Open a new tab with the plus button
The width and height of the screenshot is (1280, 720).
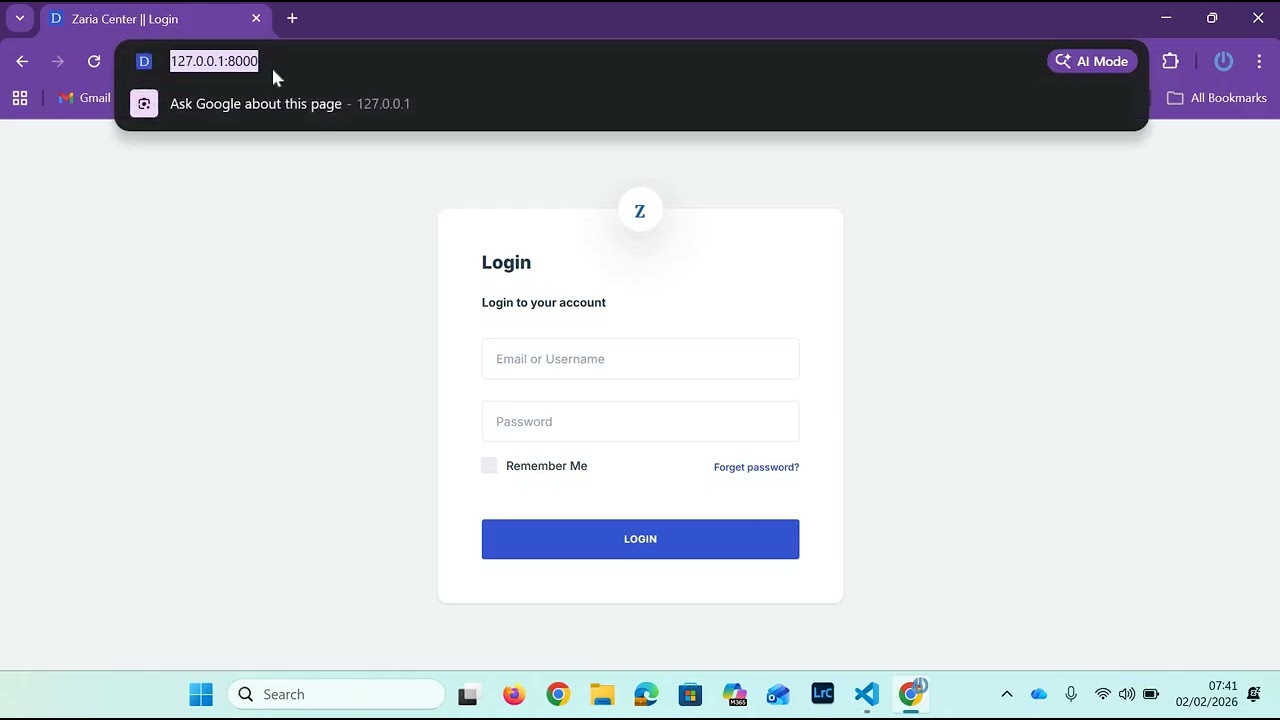pos(292,18)
